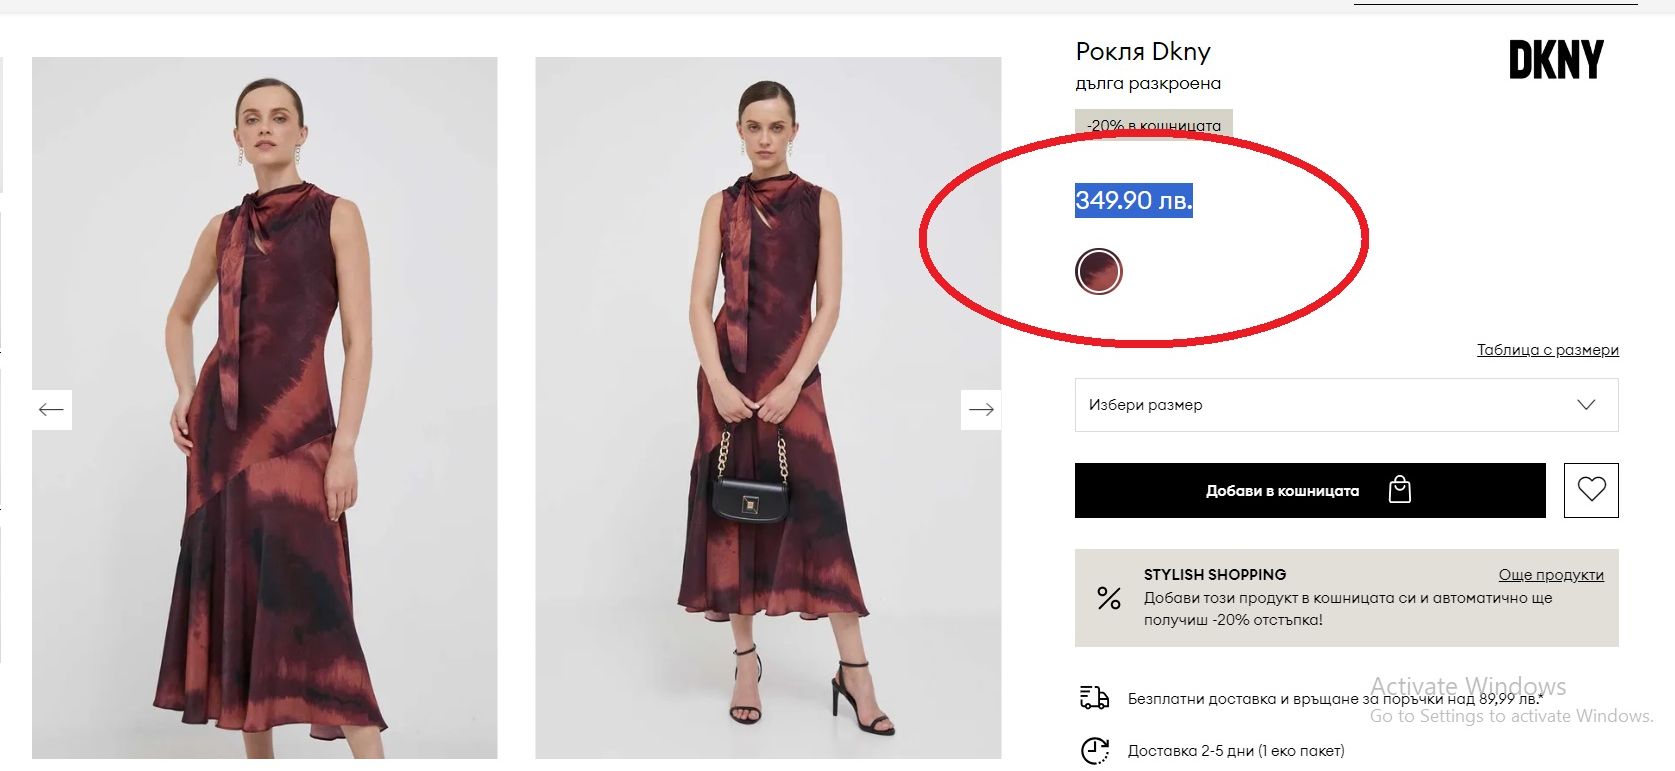Click the '-20% в кошницата' badge
The width and height of the screenshot is (1675, 771).
1153,125
